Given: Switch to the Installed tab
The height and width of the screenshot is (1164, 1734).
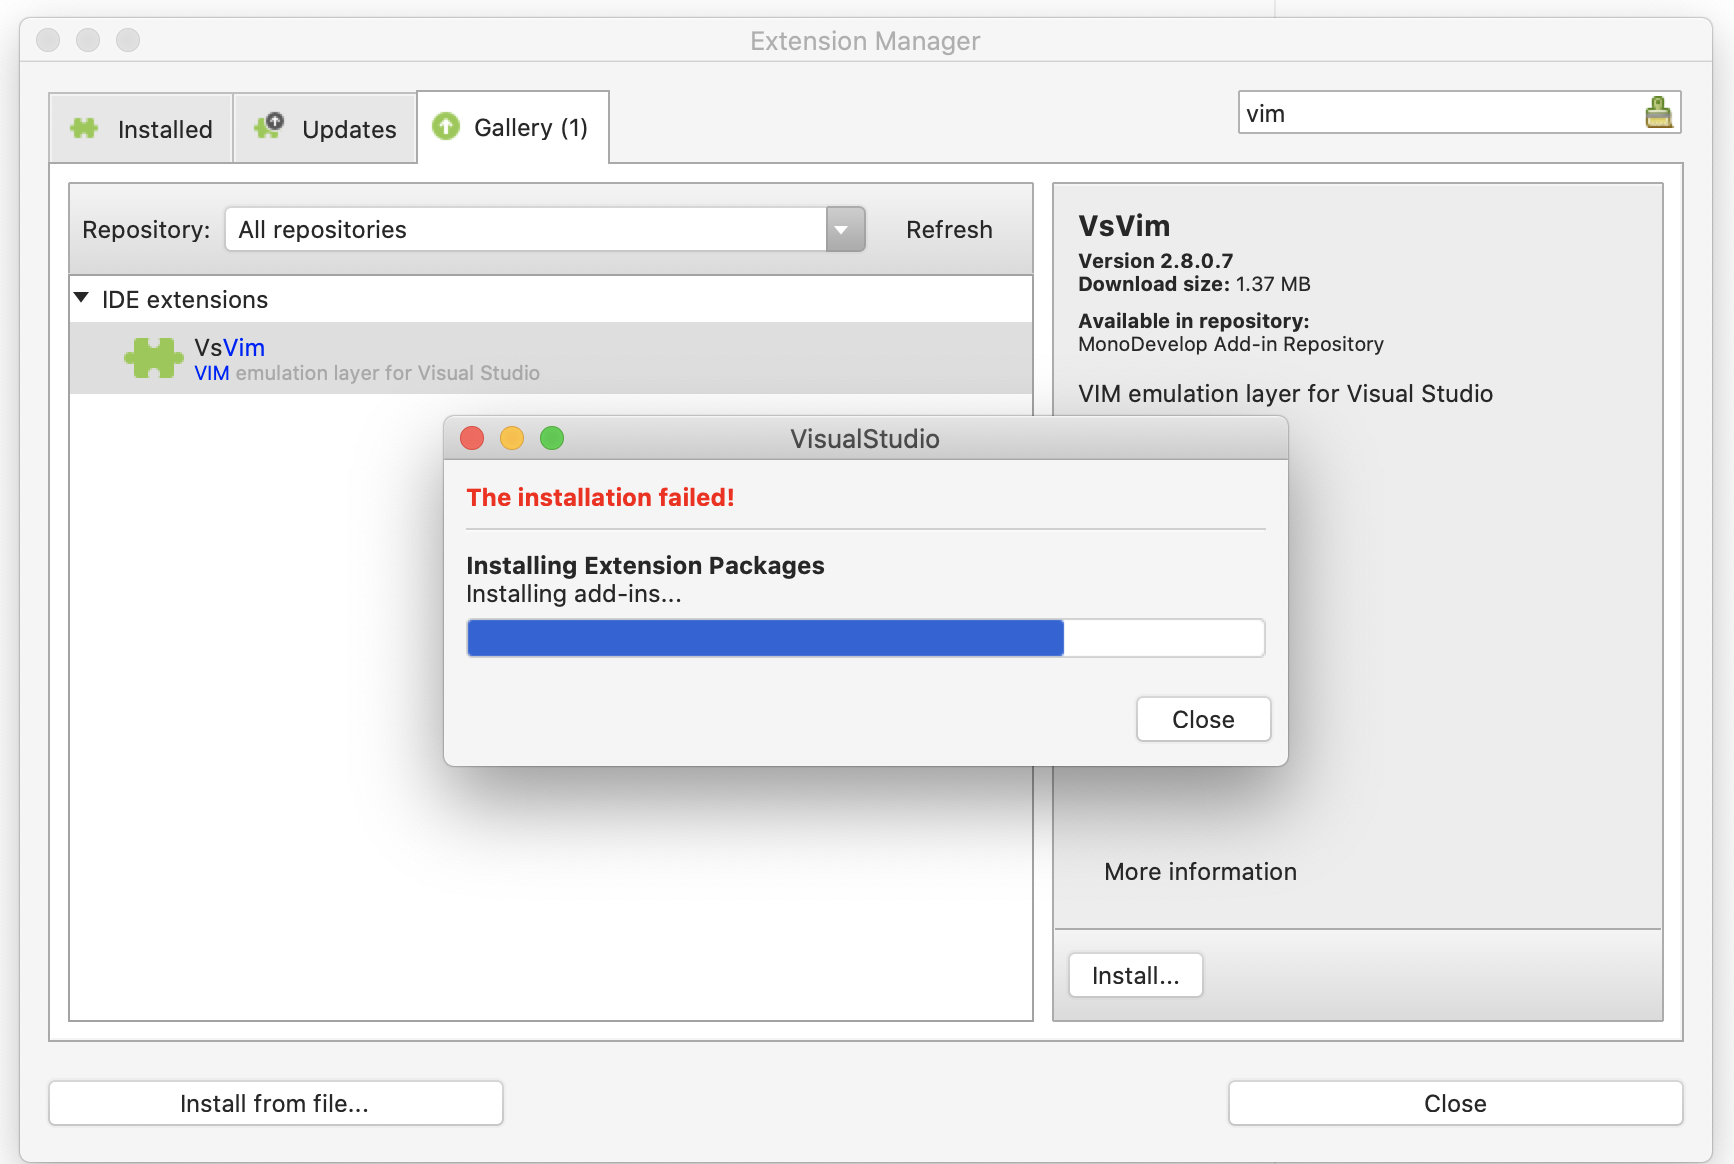Looking at the screenshot, I should tap(141, 128).
